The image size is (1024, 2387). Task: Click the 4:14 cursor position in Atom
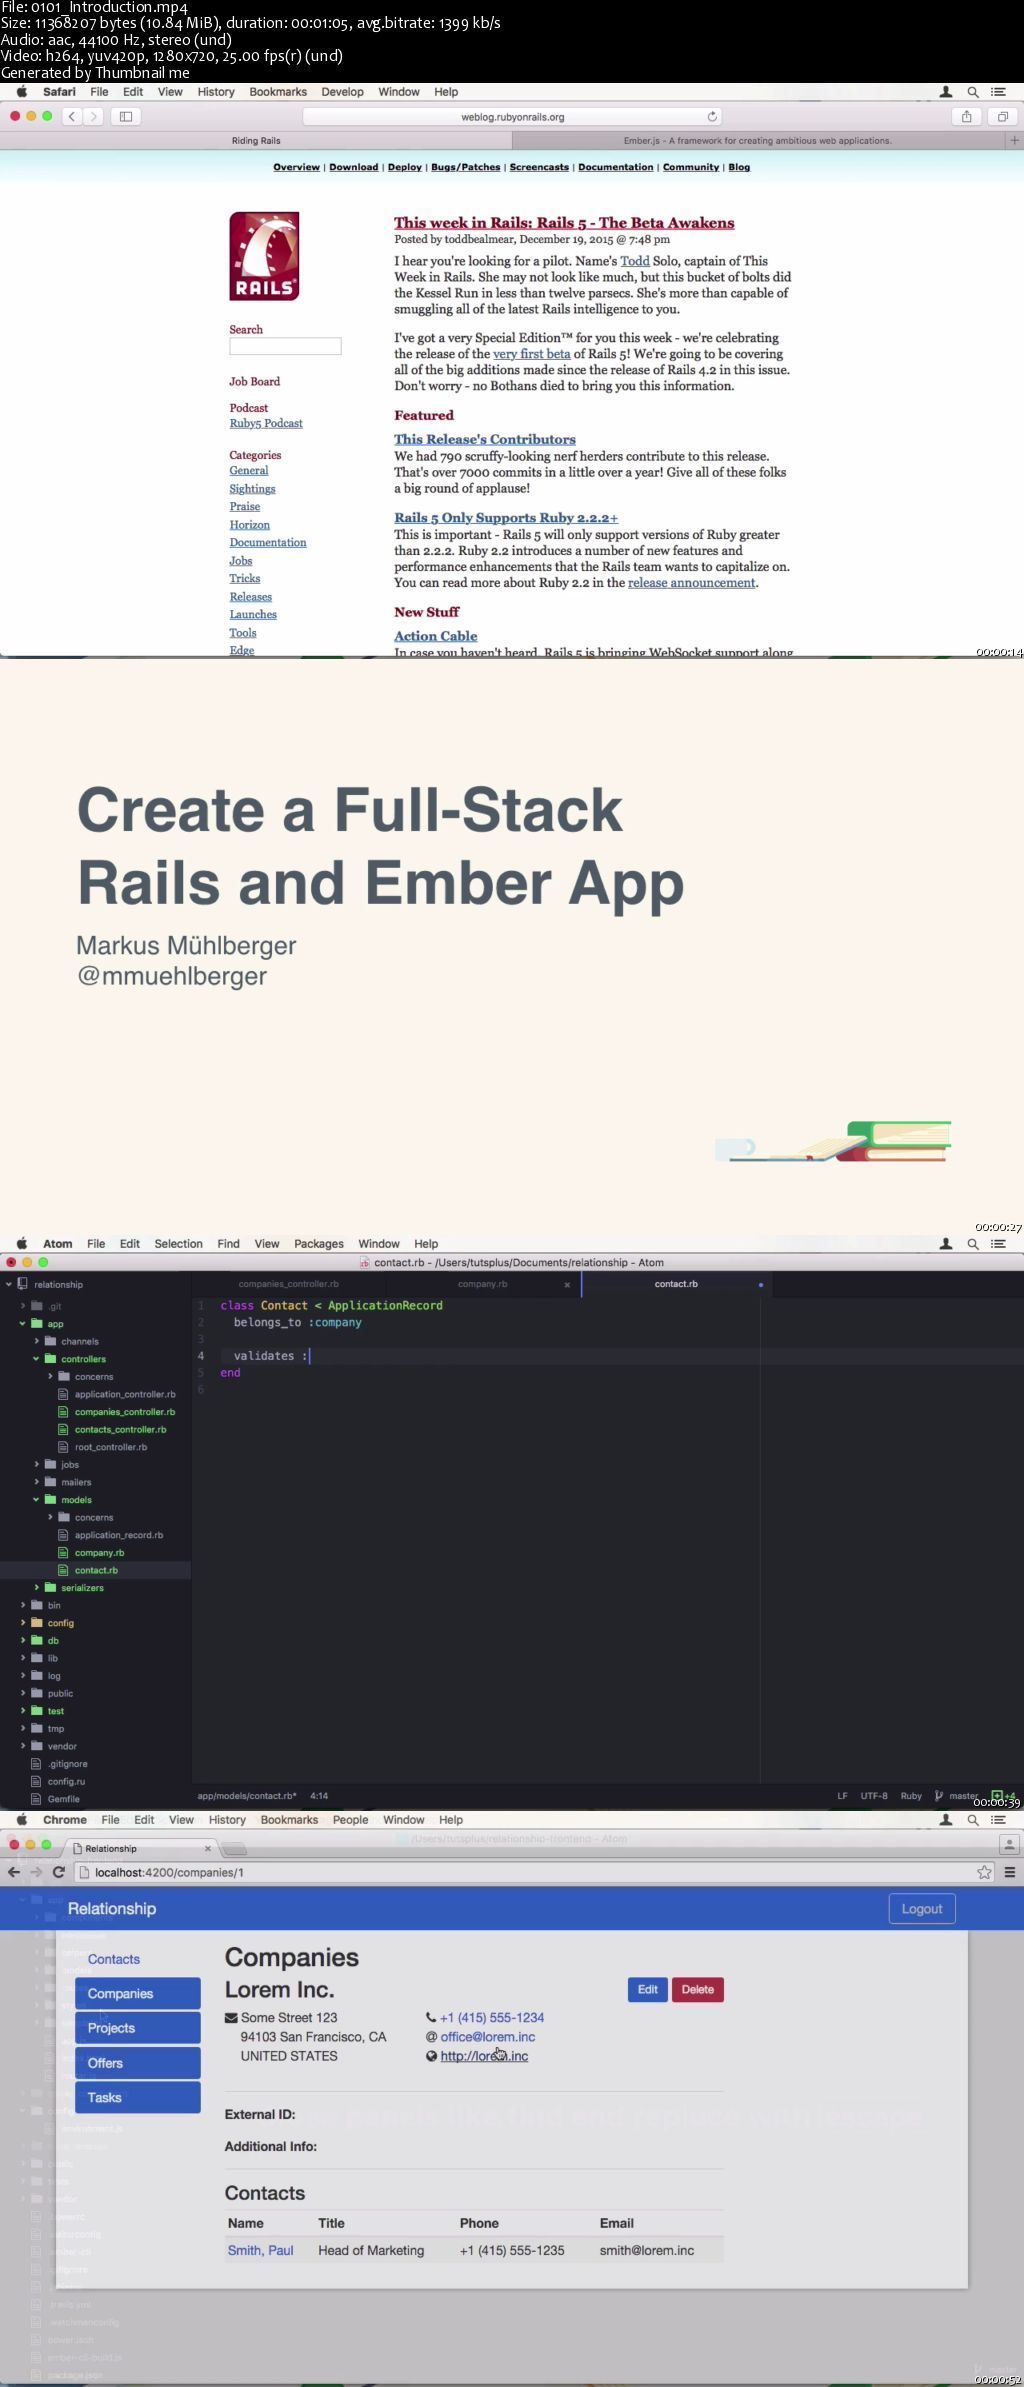click(319, 1796)
